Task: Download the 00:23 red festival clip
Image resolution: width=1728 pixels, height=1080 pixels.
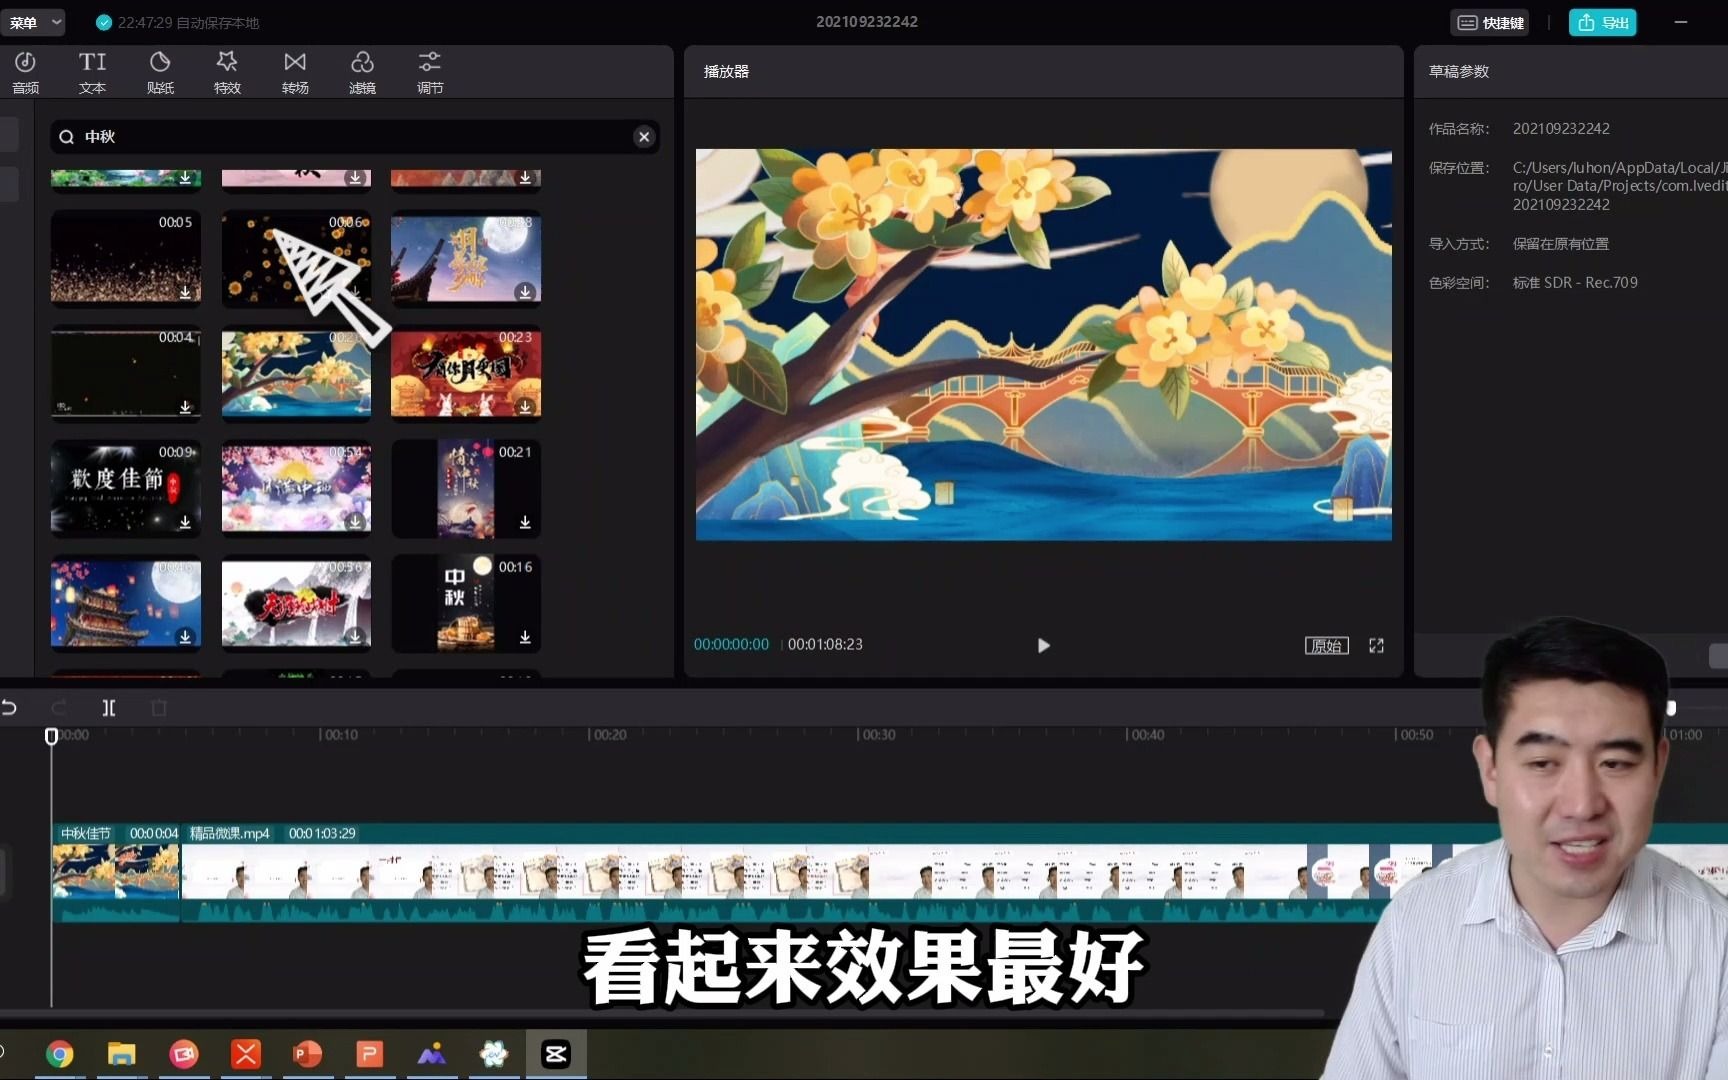Action: pos(525,407)
